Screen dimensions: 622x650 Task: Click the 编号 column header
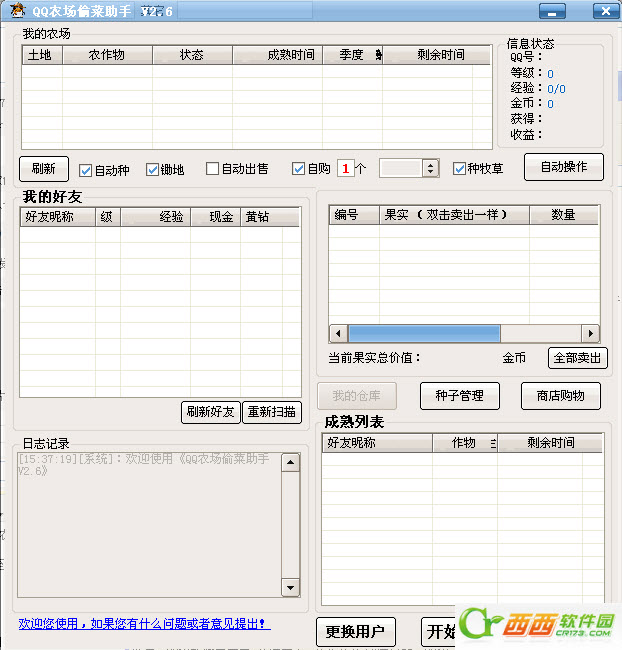(x=354, y=215)
